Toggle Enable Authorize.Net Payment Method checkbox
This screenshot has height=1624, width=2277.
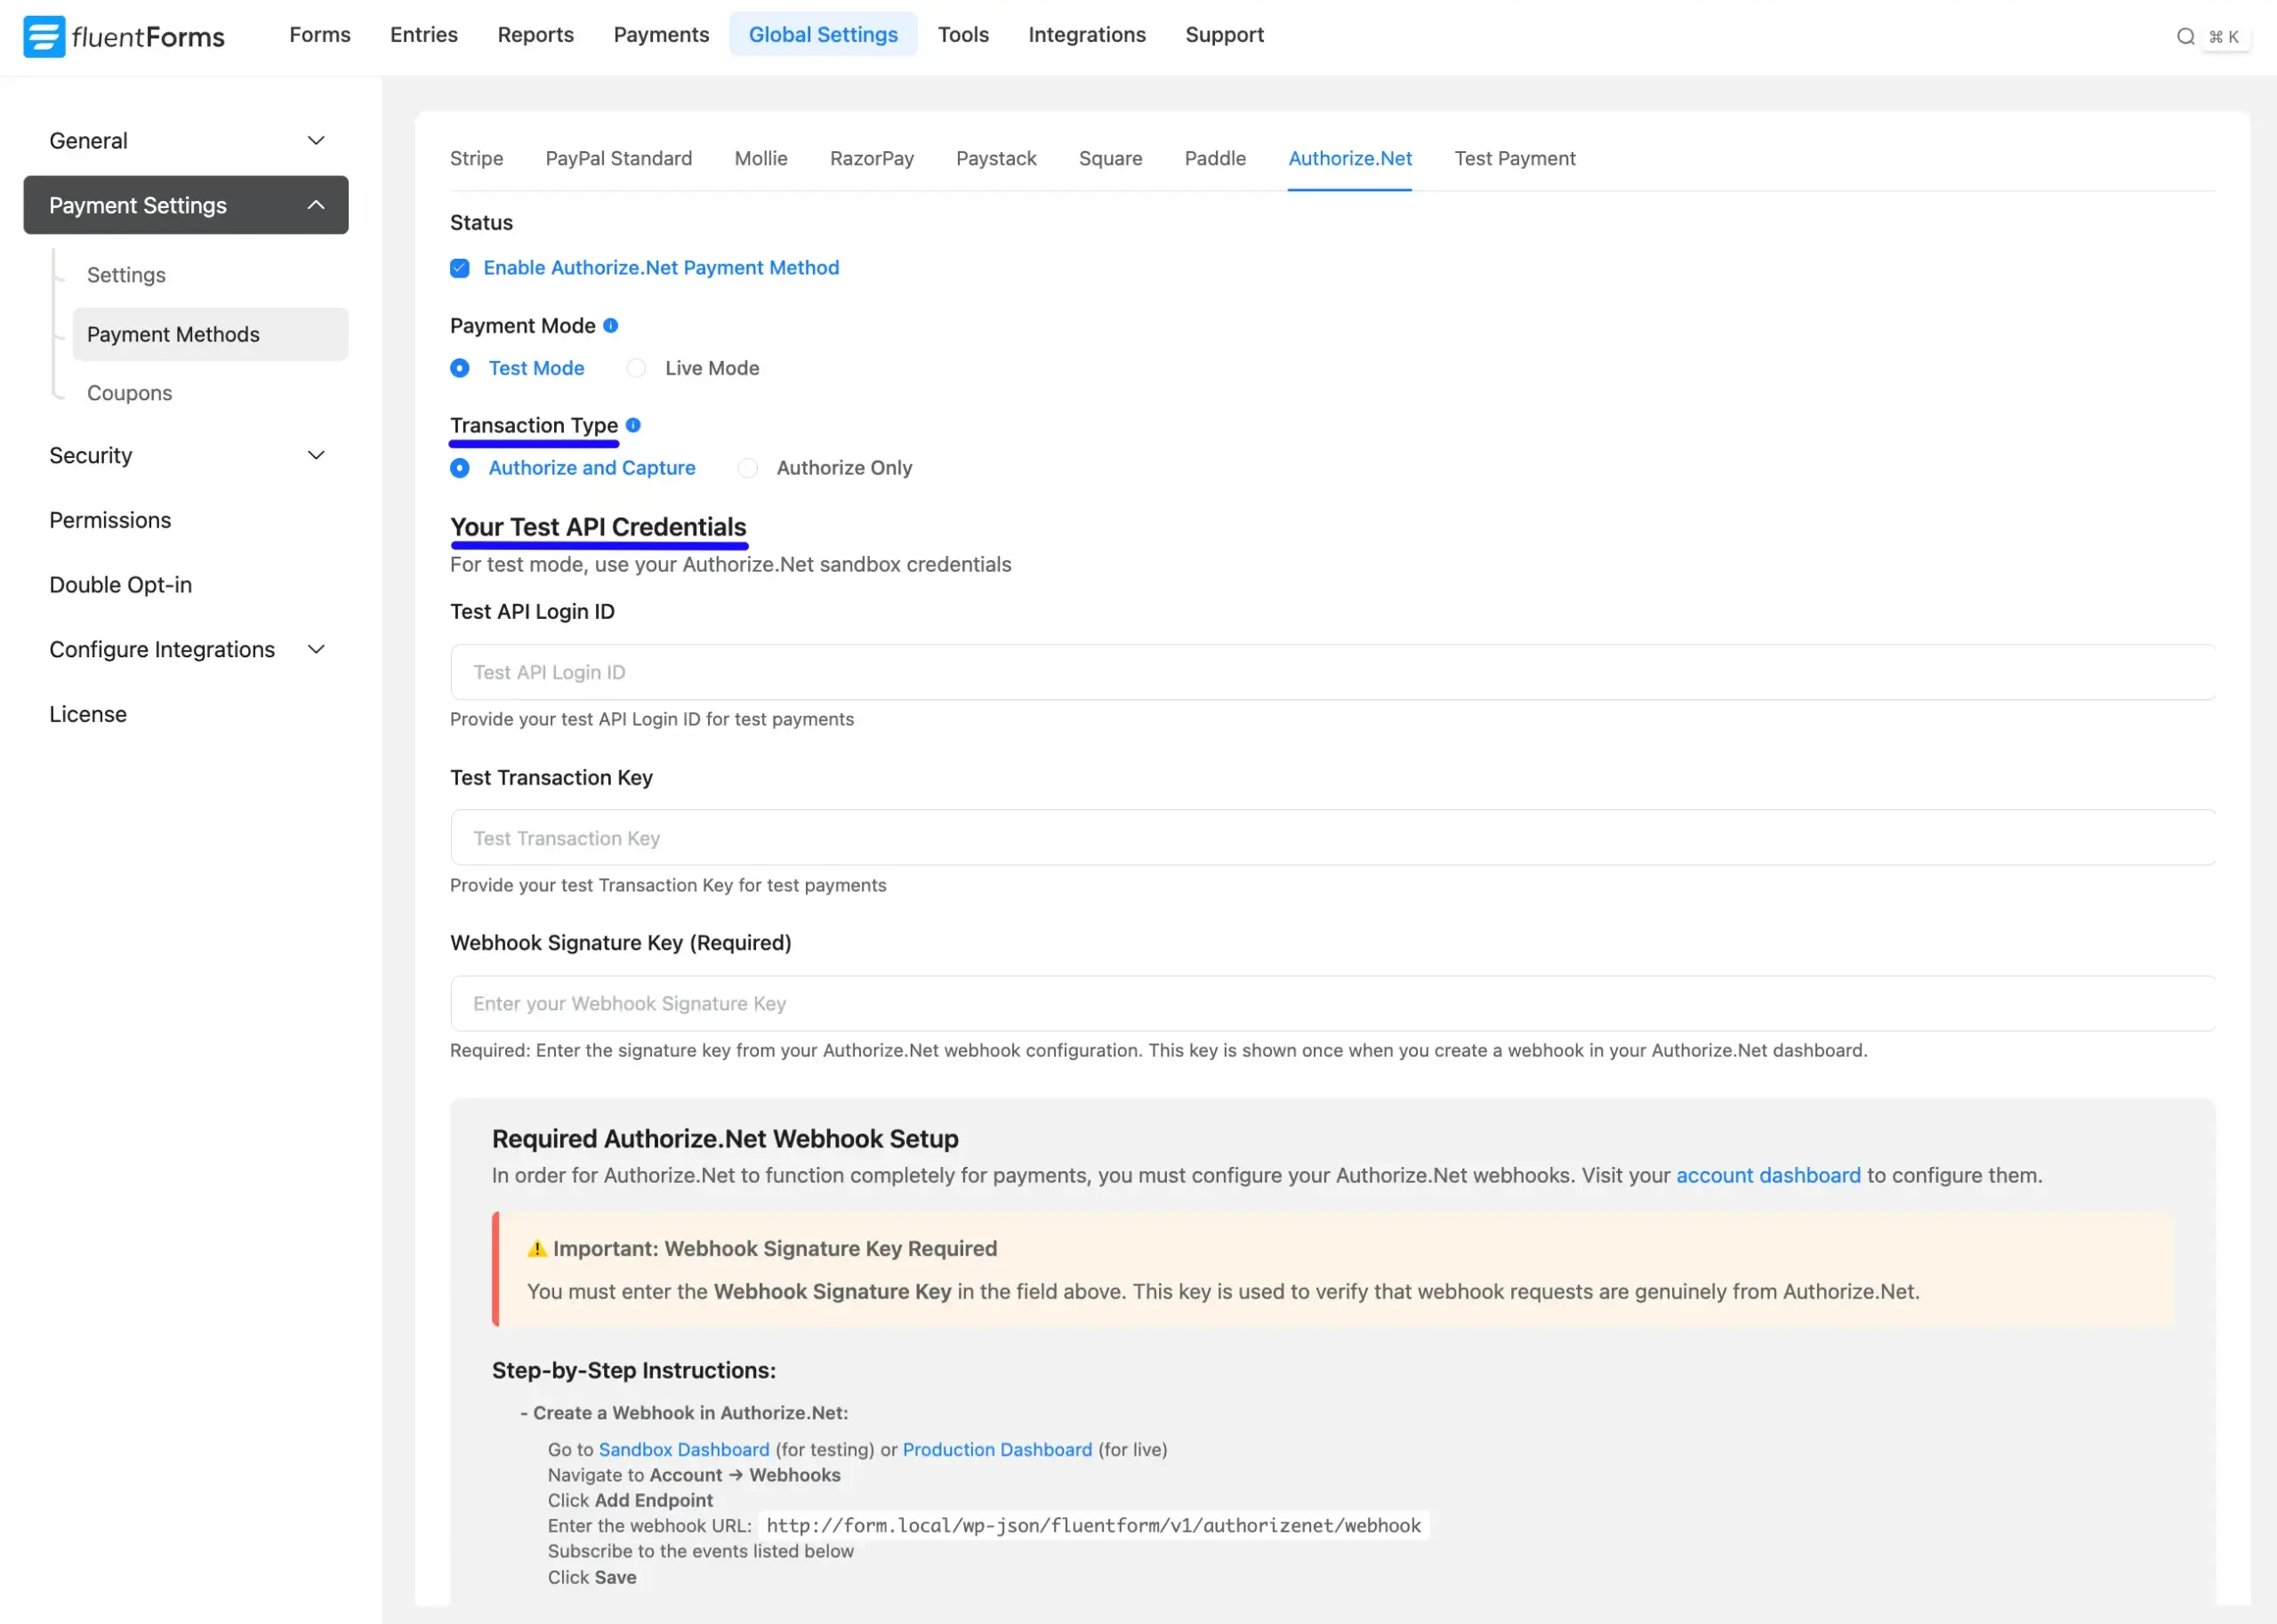click(x=460, y=268)
